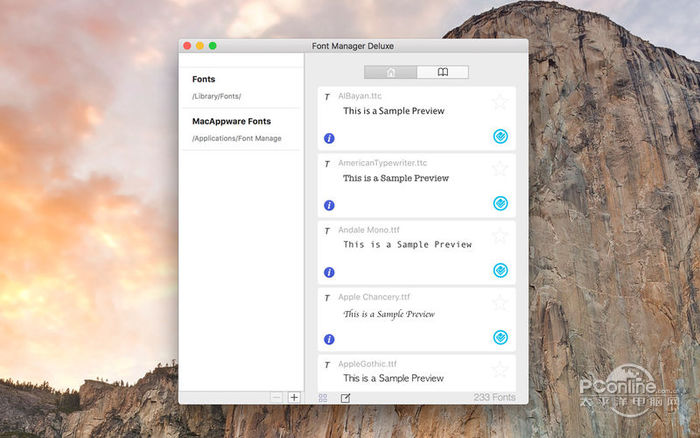Switch to the home tab
The width and height of the screenshot is (700, 438).
pyautogui.click(x=391, y=72)
